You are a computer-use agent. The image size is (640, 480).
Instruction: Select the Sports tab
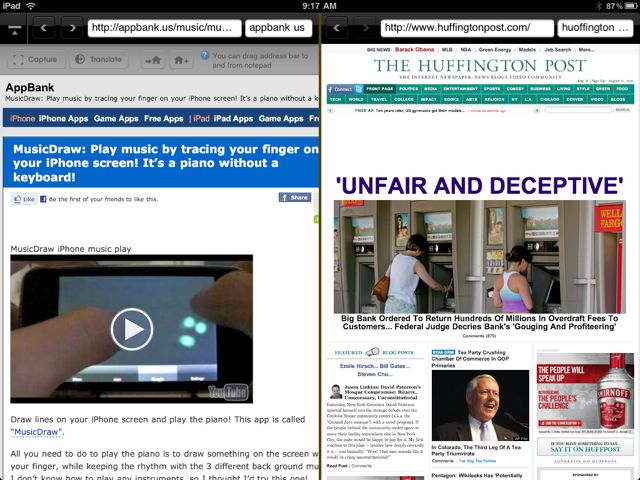[492, 89]
